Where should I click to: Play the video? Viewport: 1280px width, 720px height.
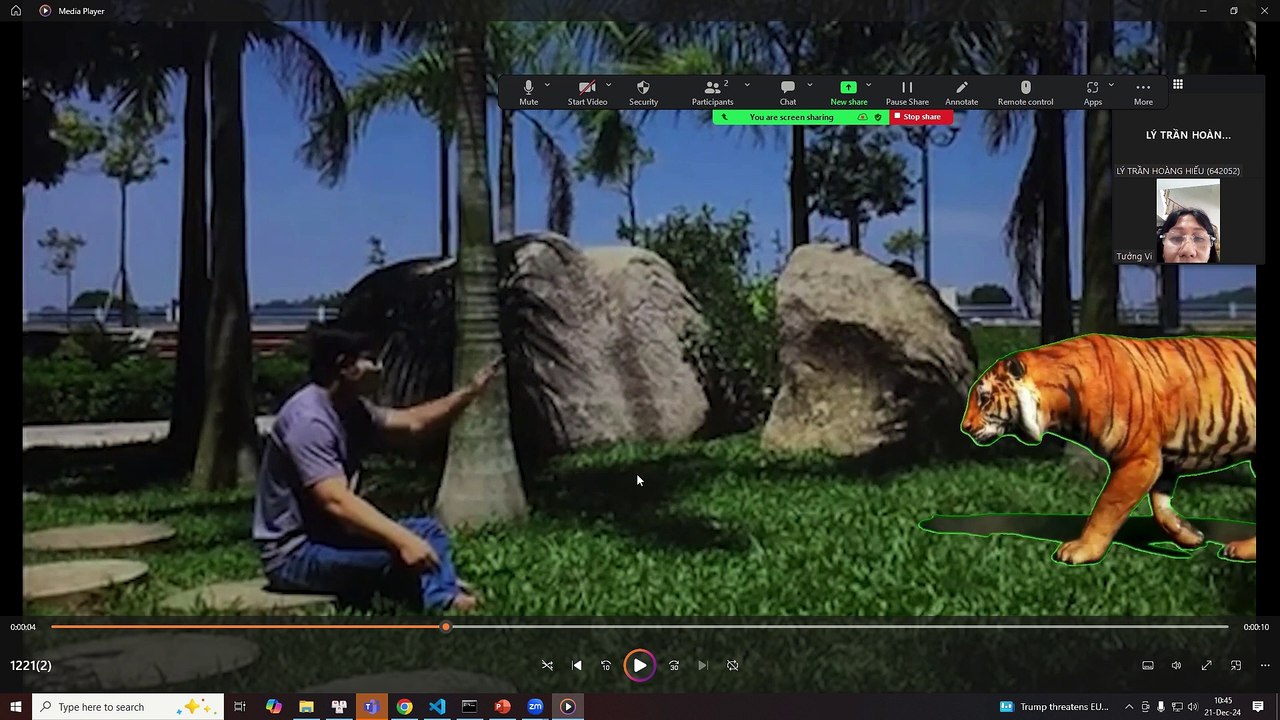point(640,665)
